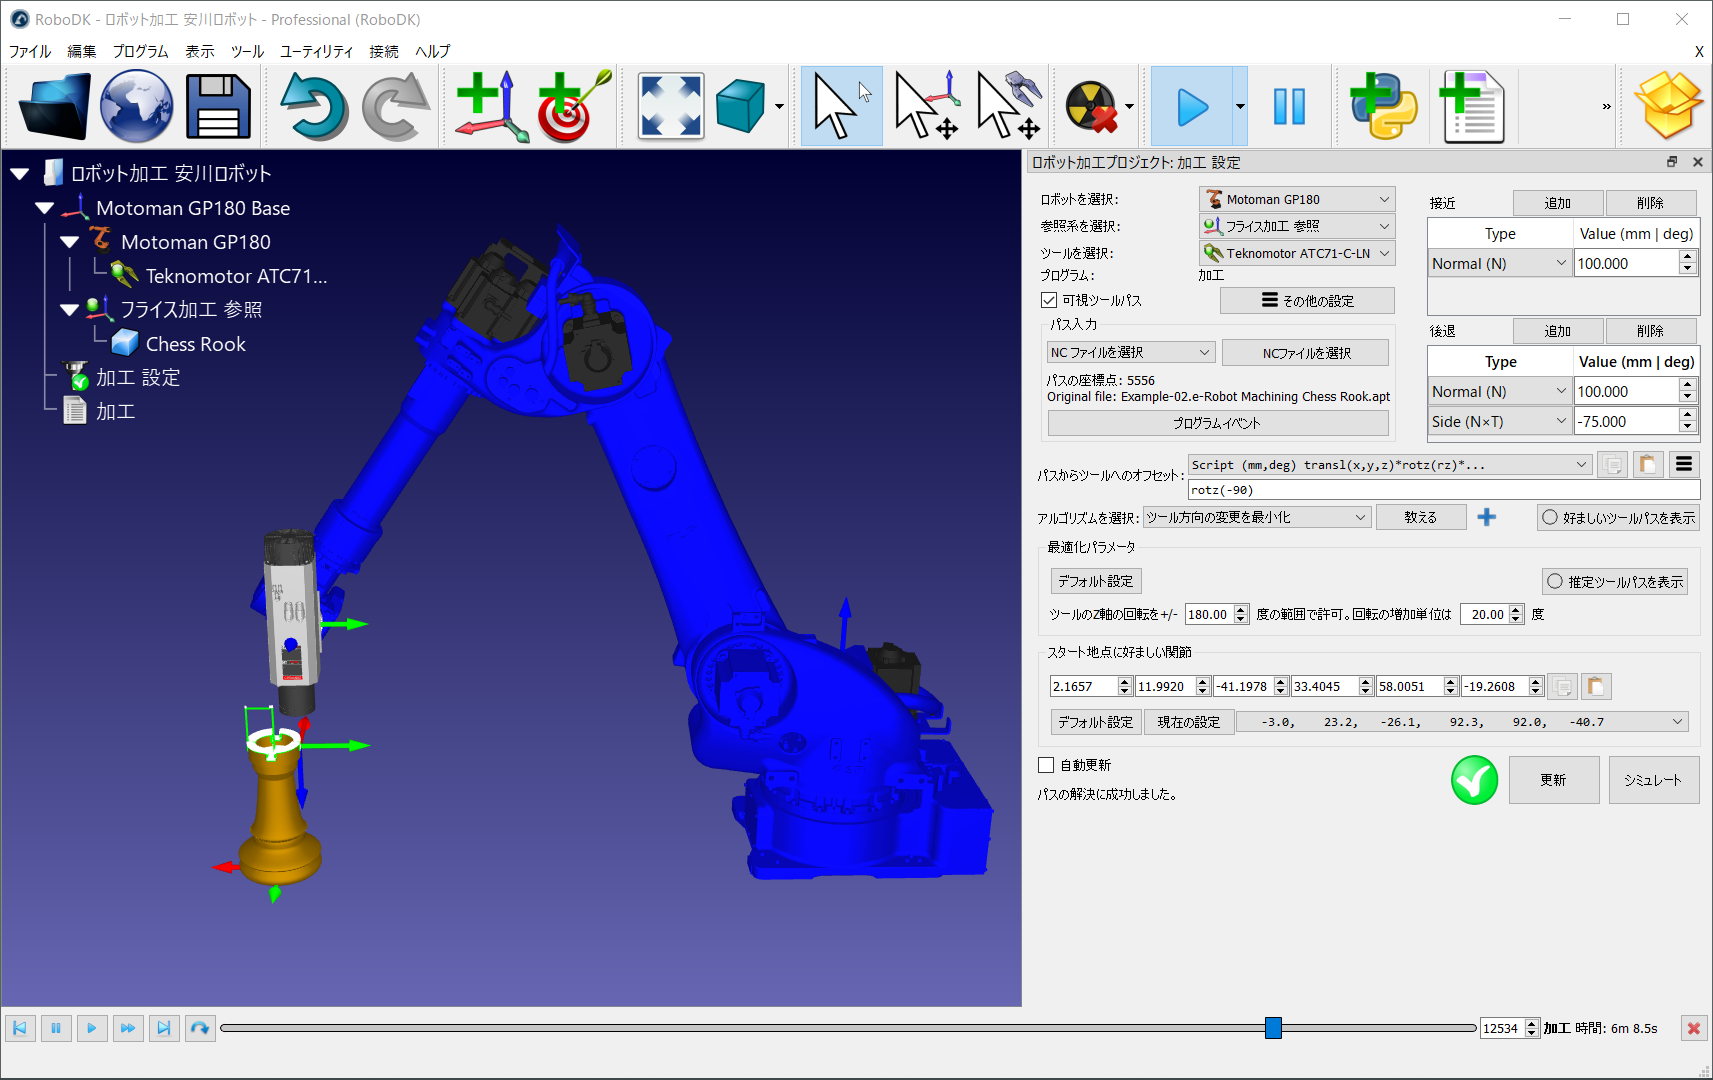Open package export box icon
Screen dimensions: 1713x1080
(1668, 106)
